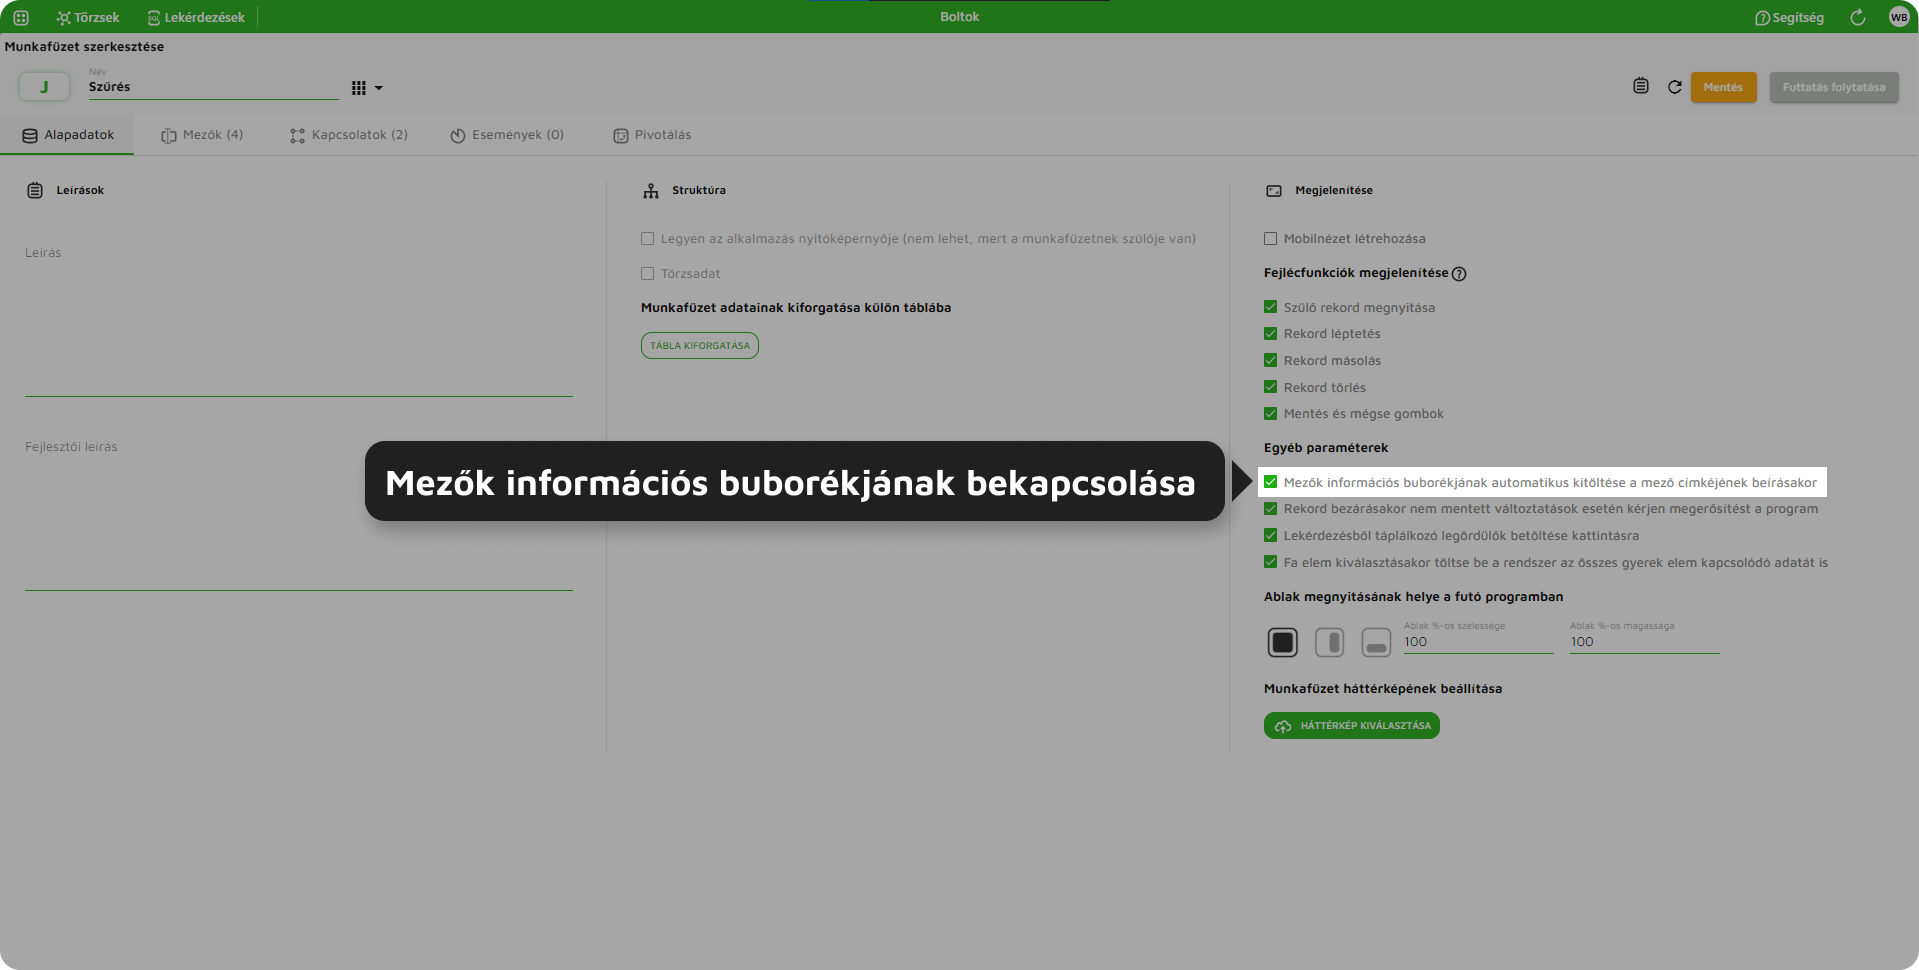
Task: Open the grid layout dropdown next to name
Action: click(x=367, y=88)
